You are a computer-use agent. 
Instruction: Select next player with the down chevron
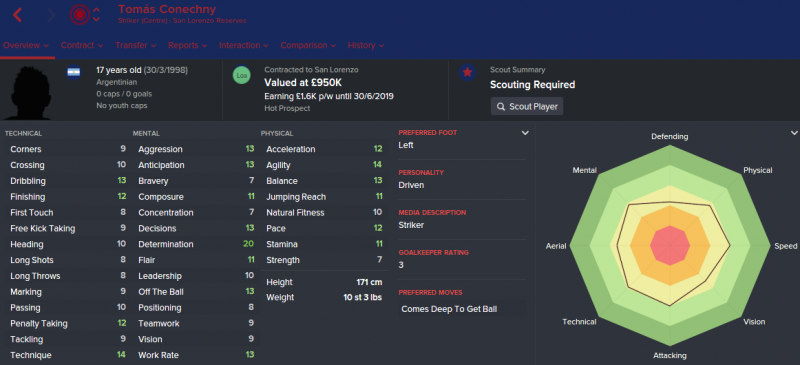(96, 19)
